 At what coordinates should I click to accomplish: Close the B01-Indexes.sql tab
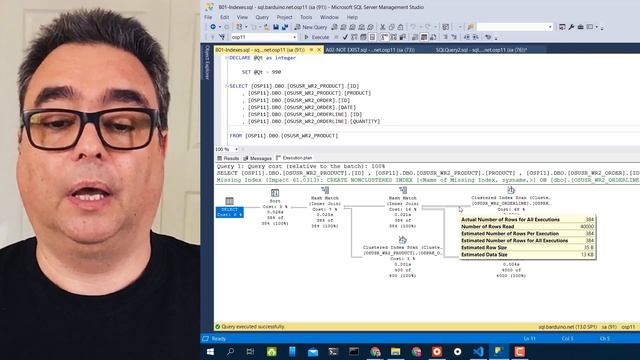(319, 50)
